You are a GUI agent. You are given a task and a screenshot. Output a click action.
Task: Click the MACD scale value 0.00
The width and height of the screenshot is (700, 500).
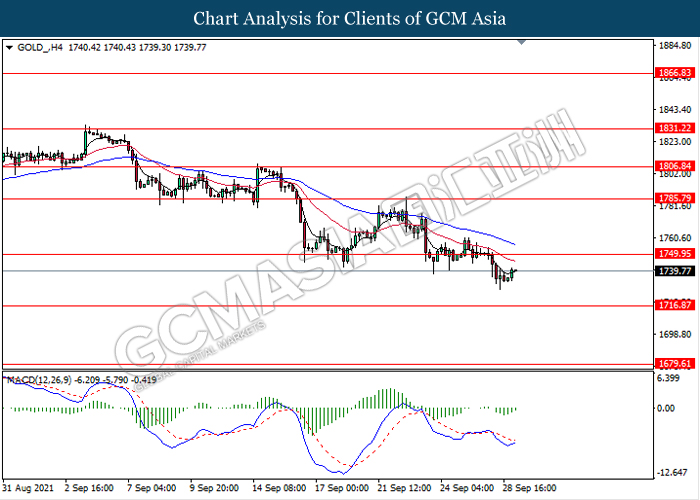(666, 408)
